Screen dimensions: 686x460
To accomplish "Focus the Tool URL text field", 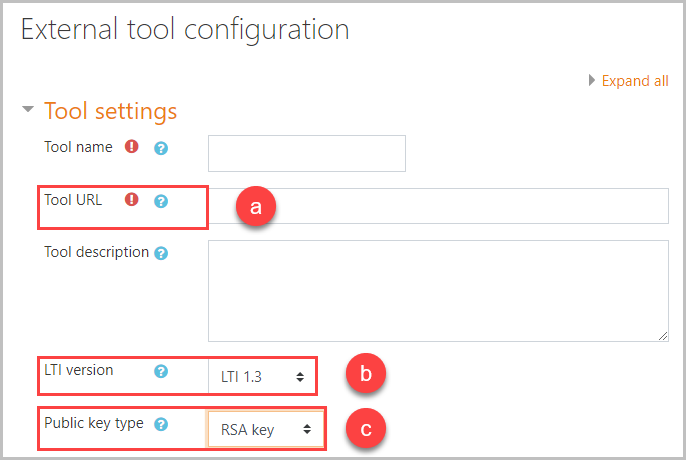I will click(438, 206).
